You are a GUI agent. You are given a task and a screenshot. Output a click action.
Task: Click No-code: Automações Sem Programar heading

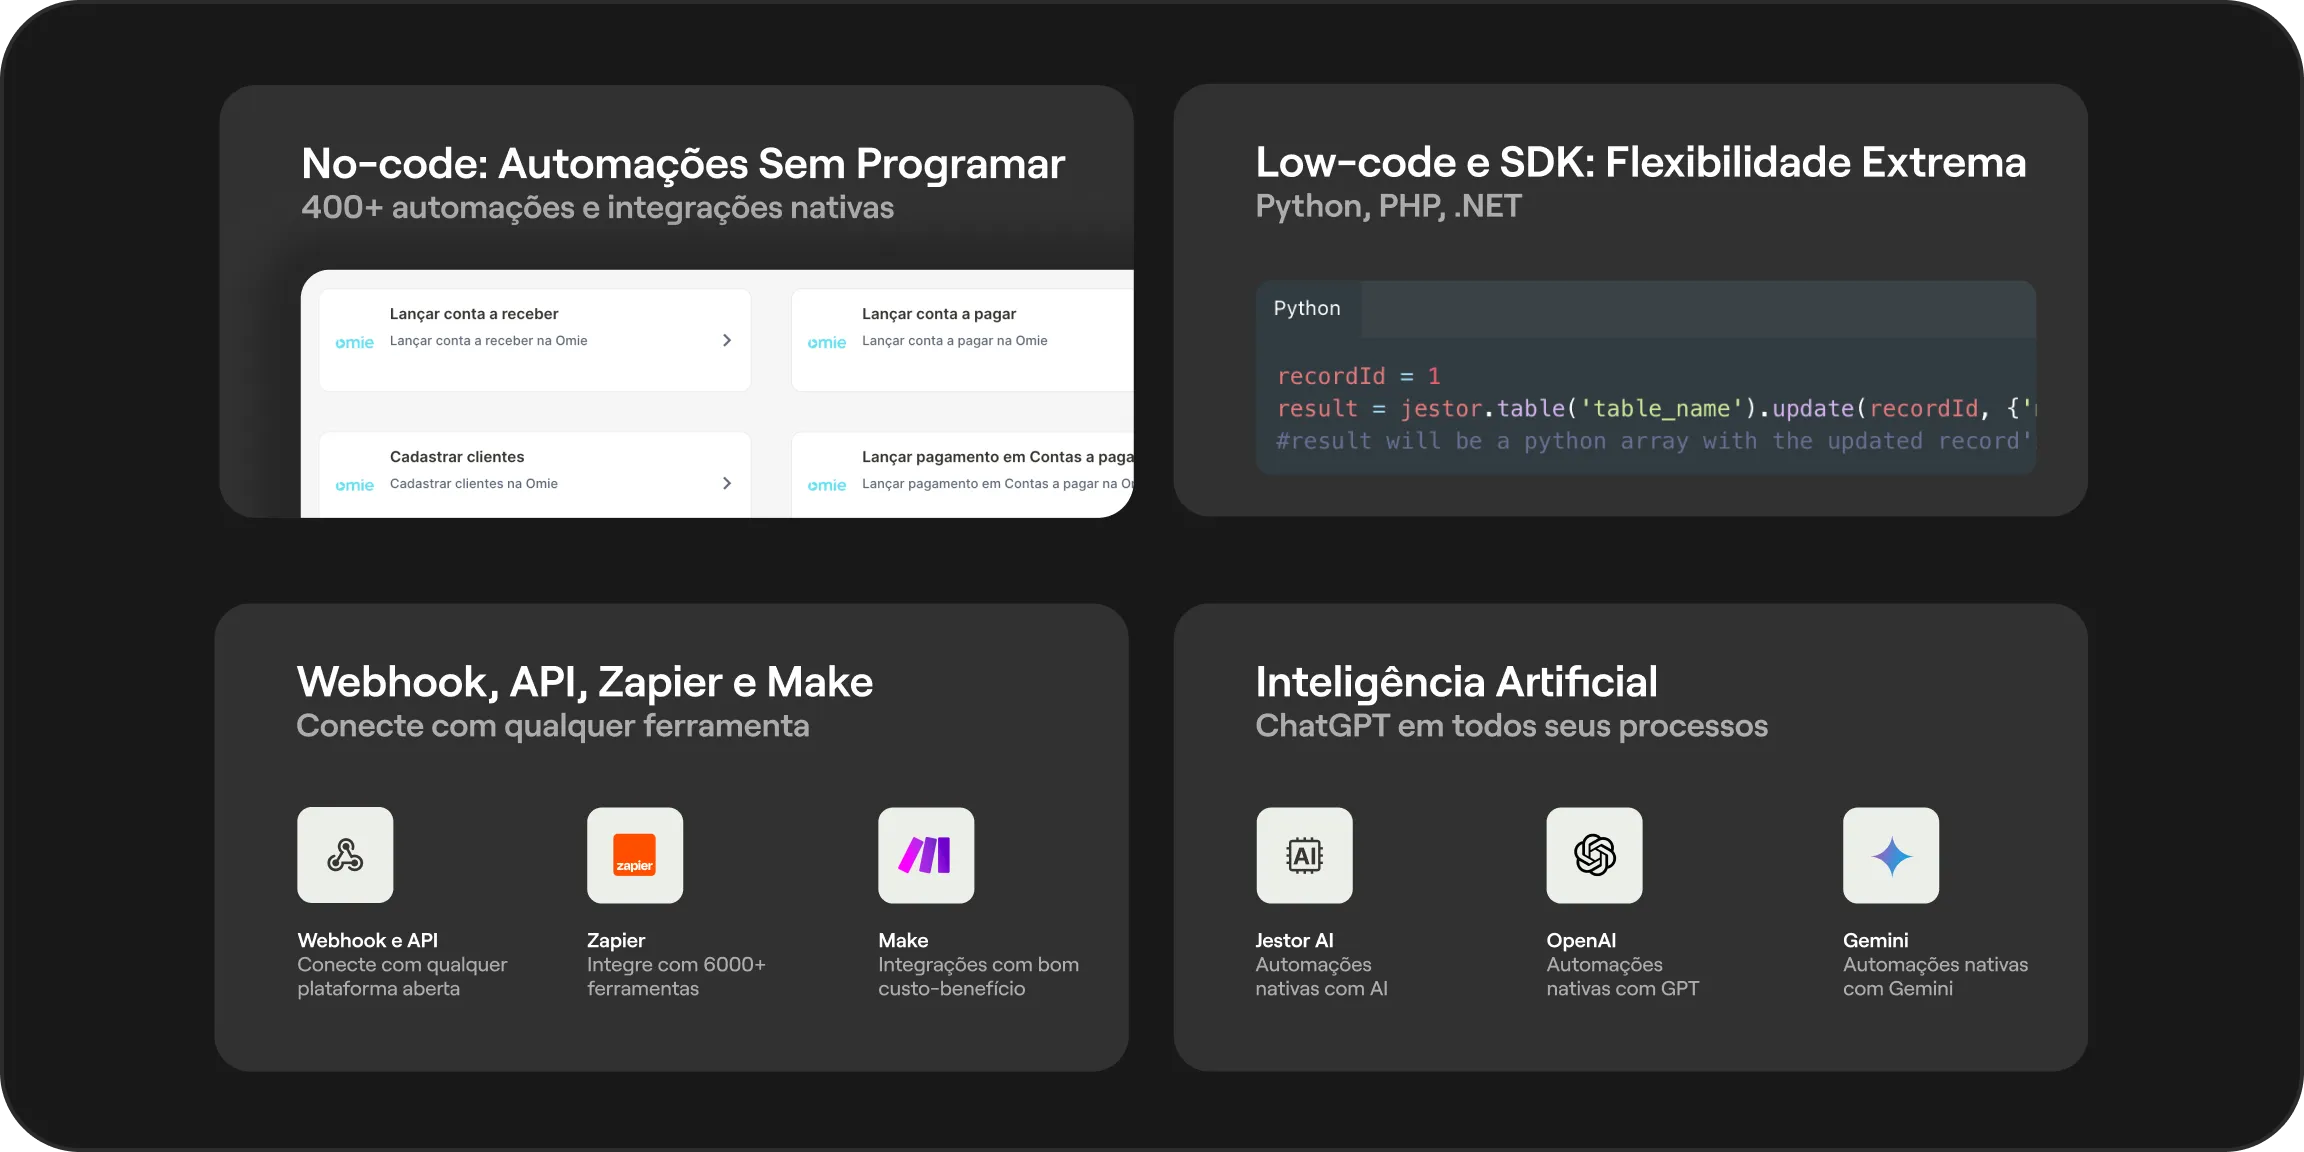click(x=683, y=164)
